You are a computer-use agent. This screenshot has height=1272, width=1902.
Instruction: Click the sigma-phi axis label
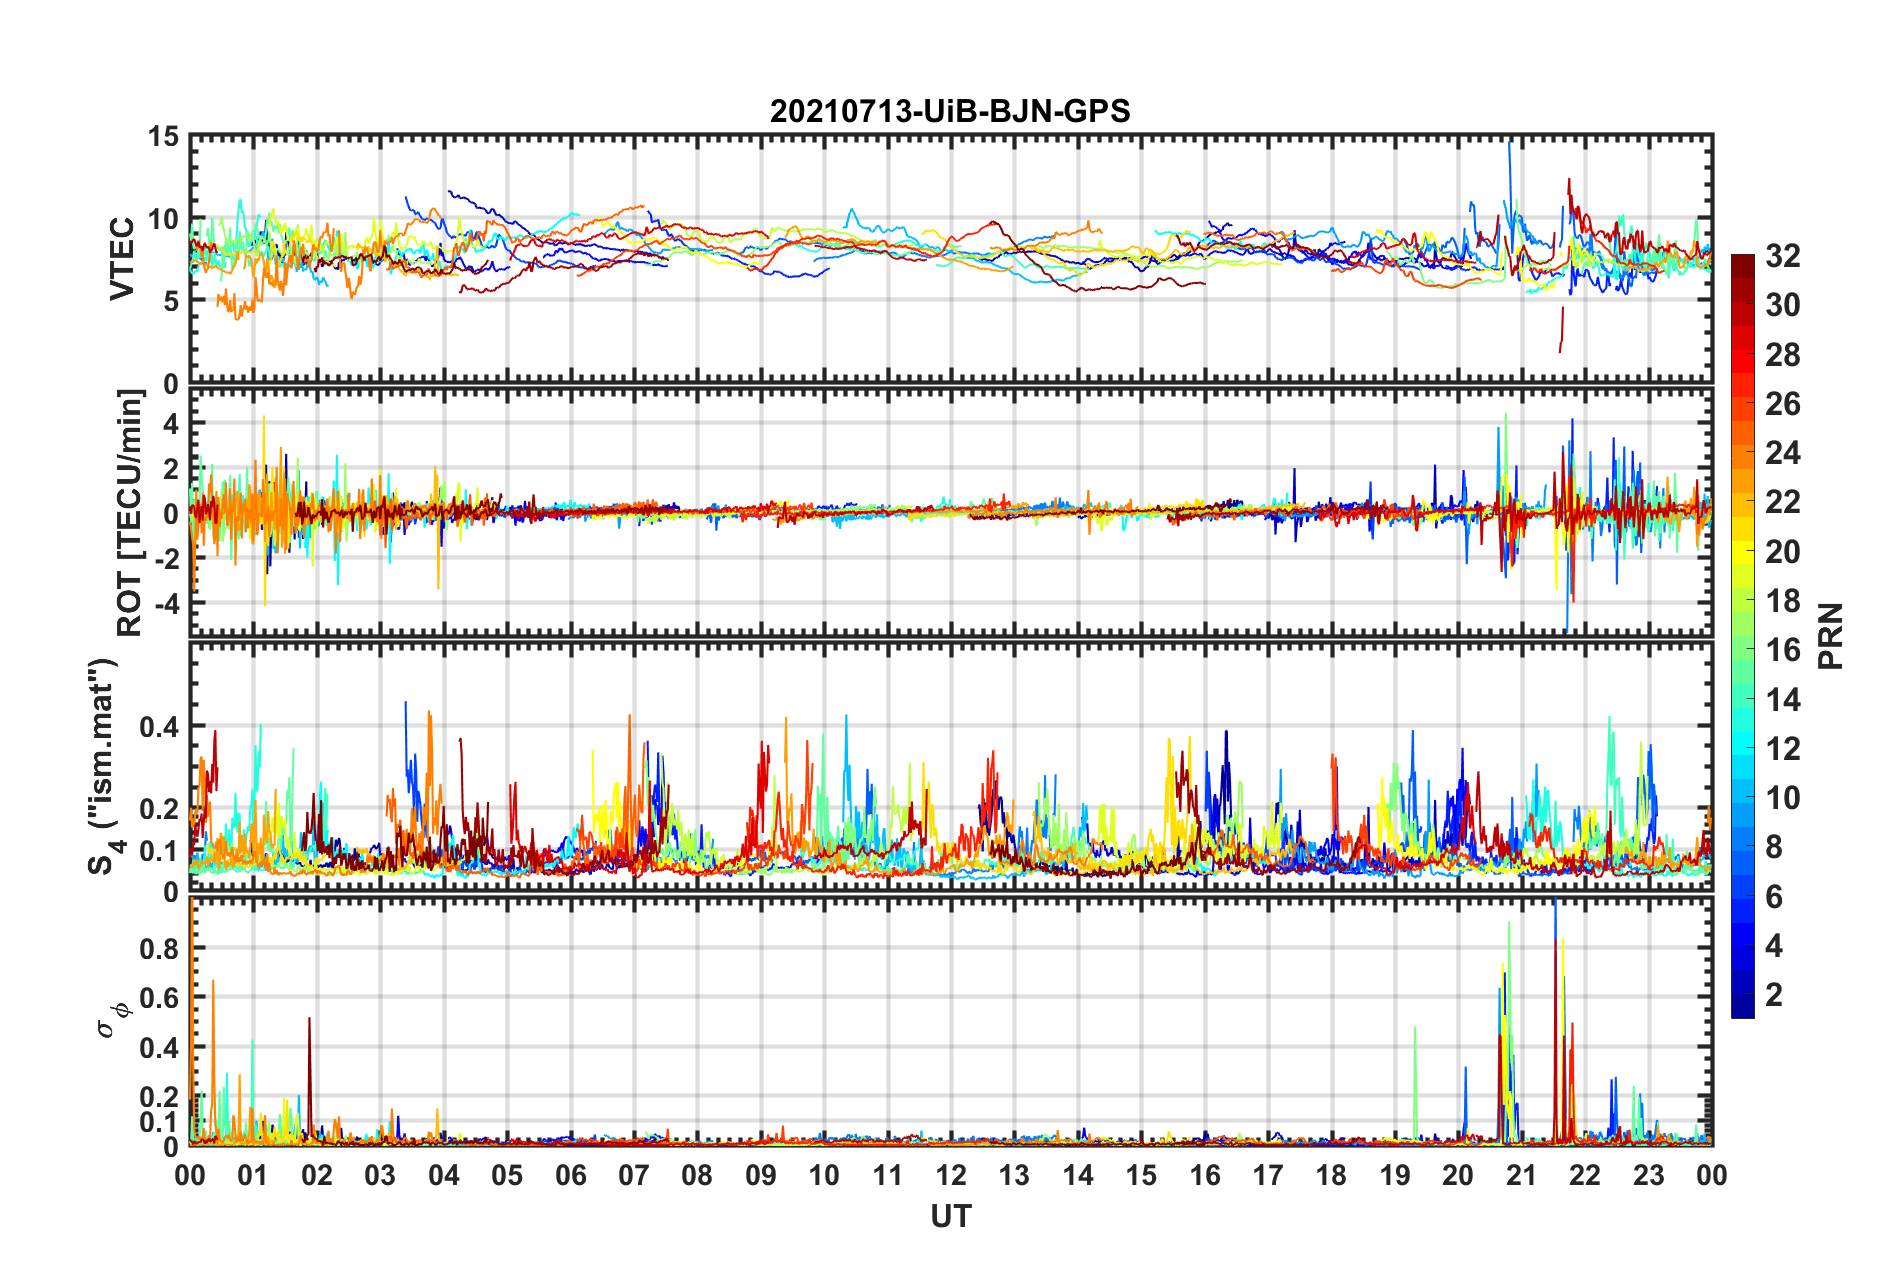tap(113, 1019)
